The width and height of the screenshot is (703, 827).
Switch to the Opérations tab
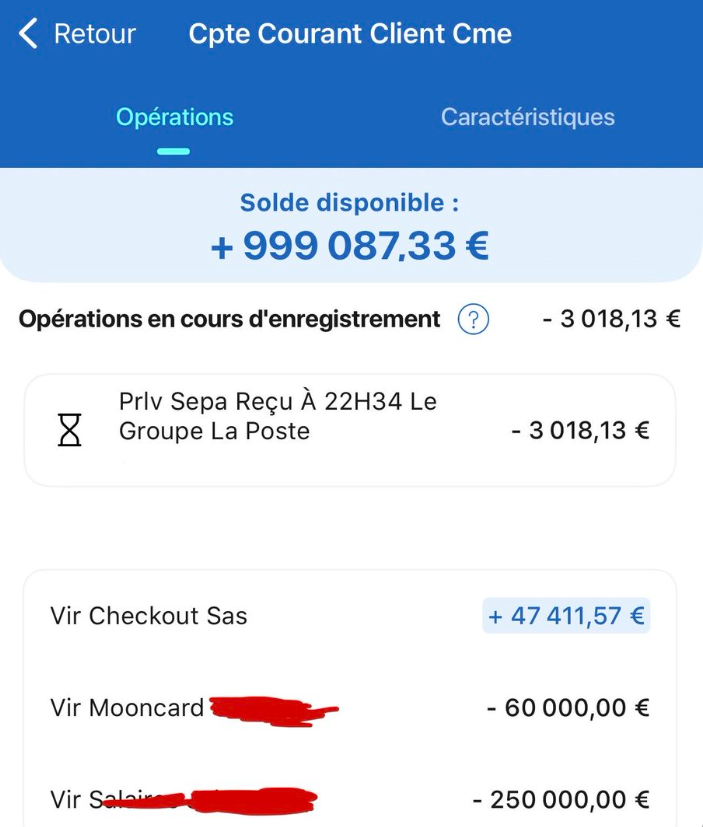click(x=174, y=117)
